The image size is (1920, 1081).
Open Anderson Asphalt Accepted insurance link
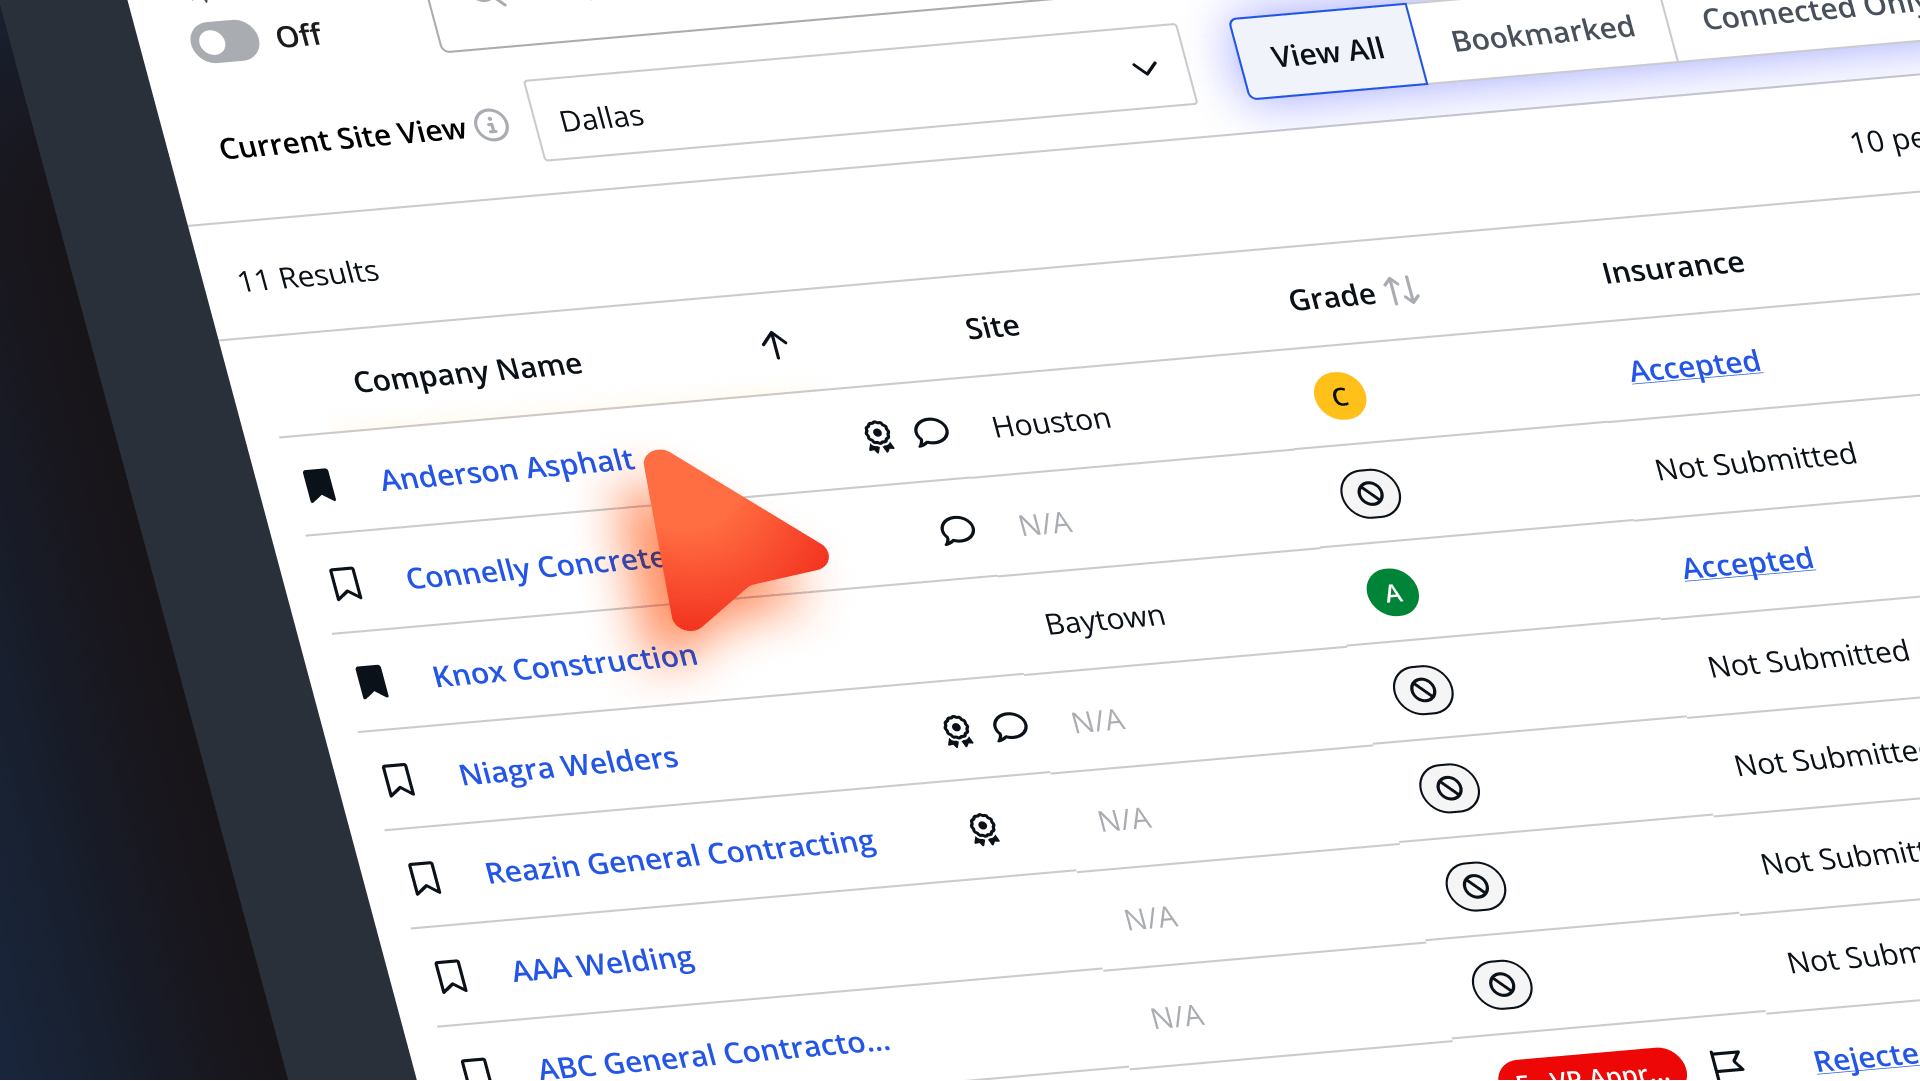pos(1695,365)
